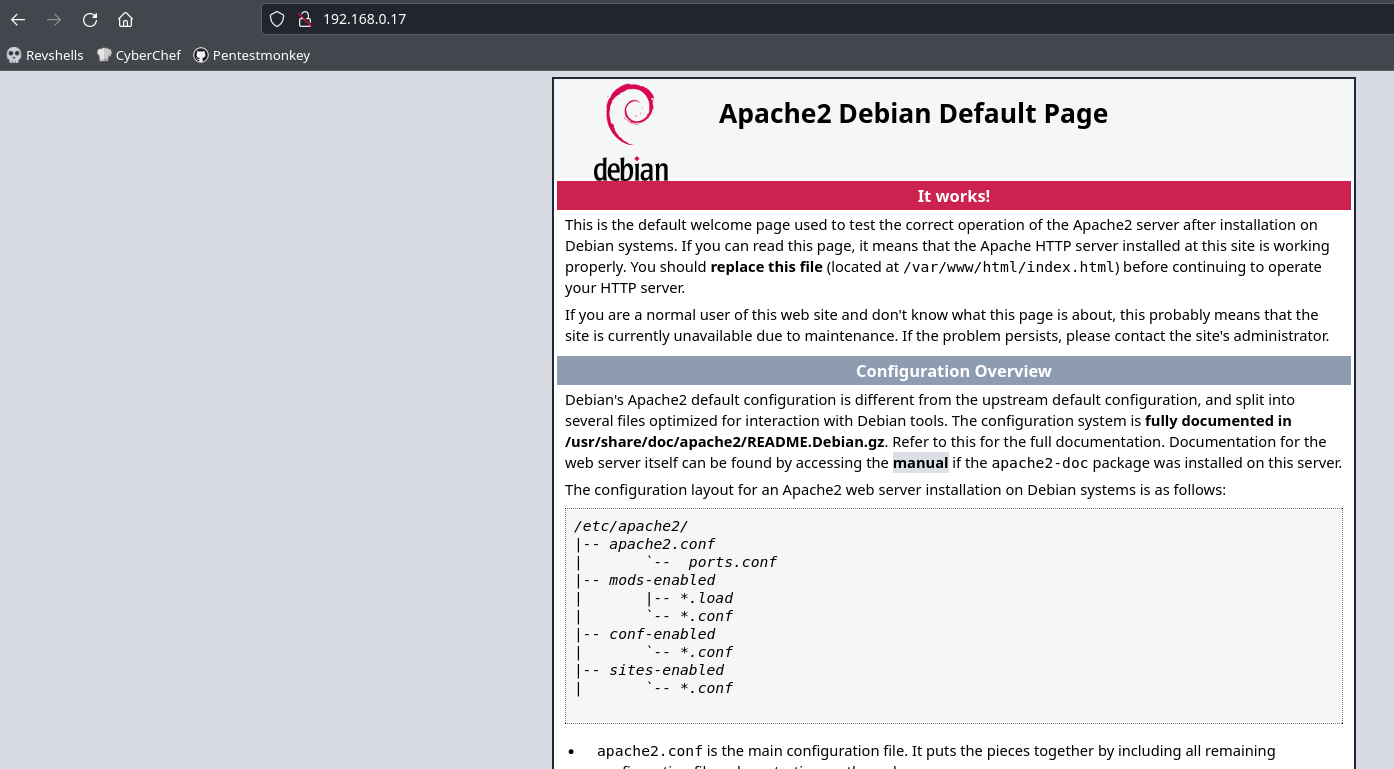1394x769 pixels.
Task: Click the /var/www/html/index.html path text
Action: [x=1010, y=267]
